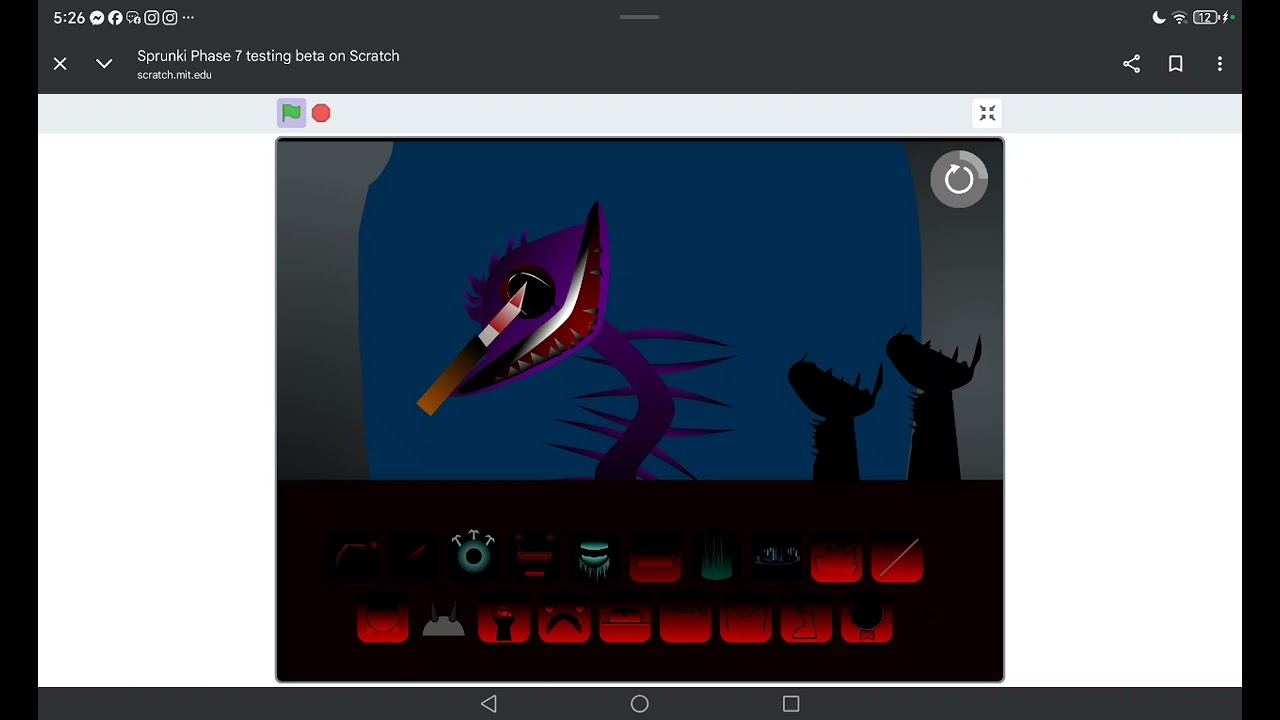Choose the teal dripping mouth icon
Viewport: 1280px width, 720px height.
tap(594, 558)
